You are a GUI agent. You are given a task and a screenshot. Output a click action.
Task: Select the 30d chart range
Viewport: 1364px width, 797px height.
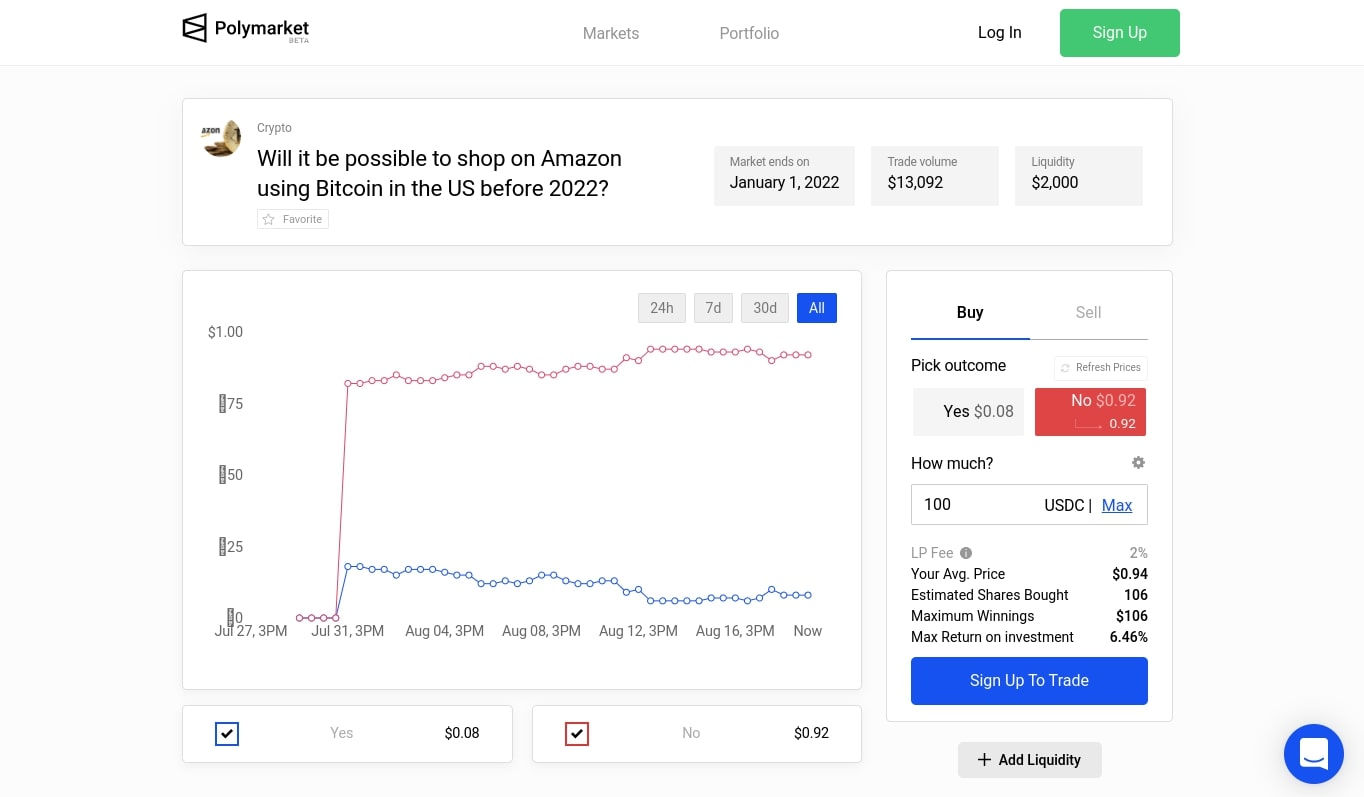(x=765, y=308)
